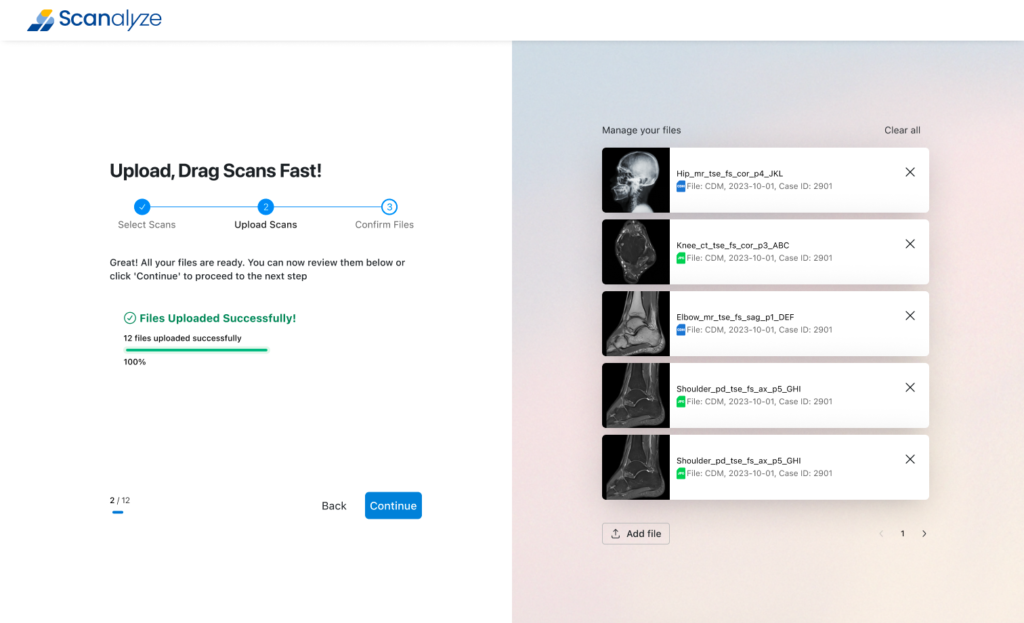This screenshot has height=623, width=1024.
Task: Click the blue file icon under Hip_mr_tse_fs_cor_p4_JKL
Action: tap(681, 186)
